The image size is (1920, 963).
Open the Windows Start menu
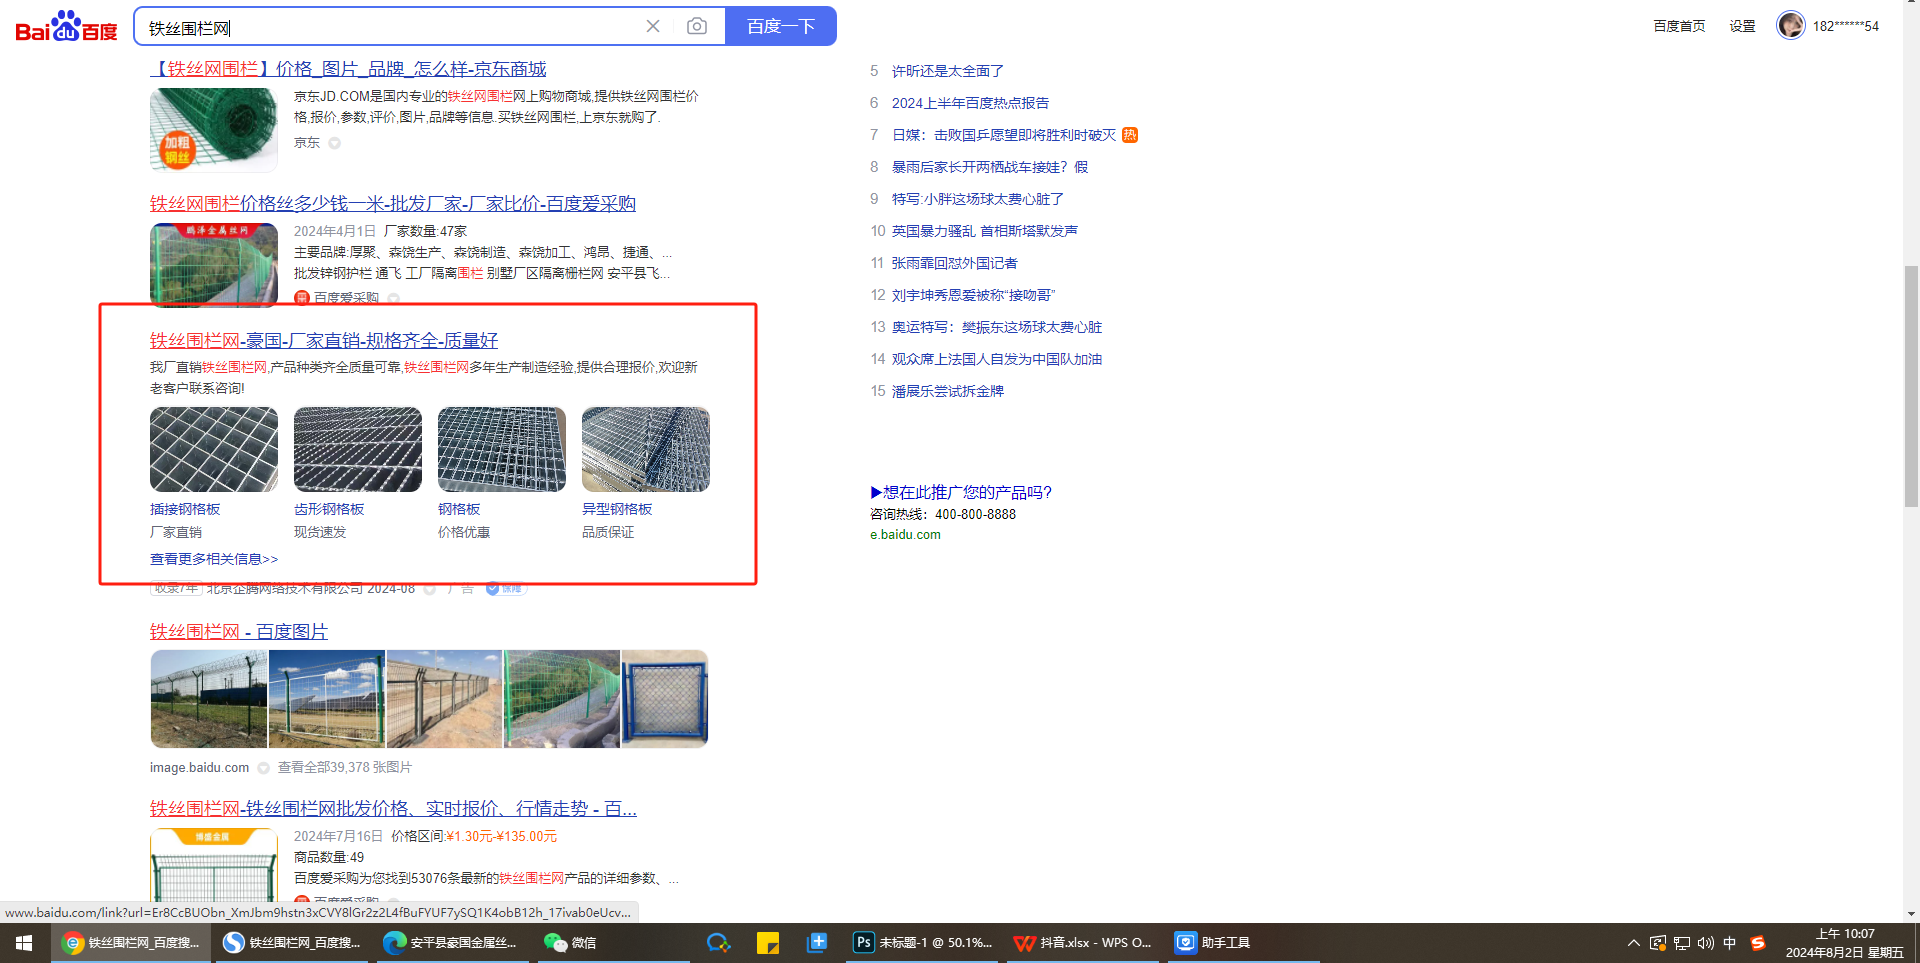tap(24, 943)
